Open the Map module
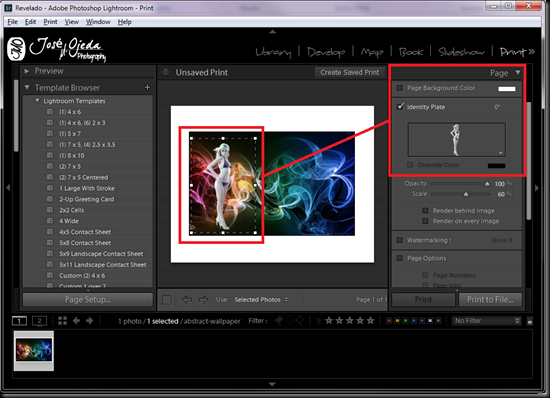The width and height of the screenshot is (550, 398). [372, 52]
